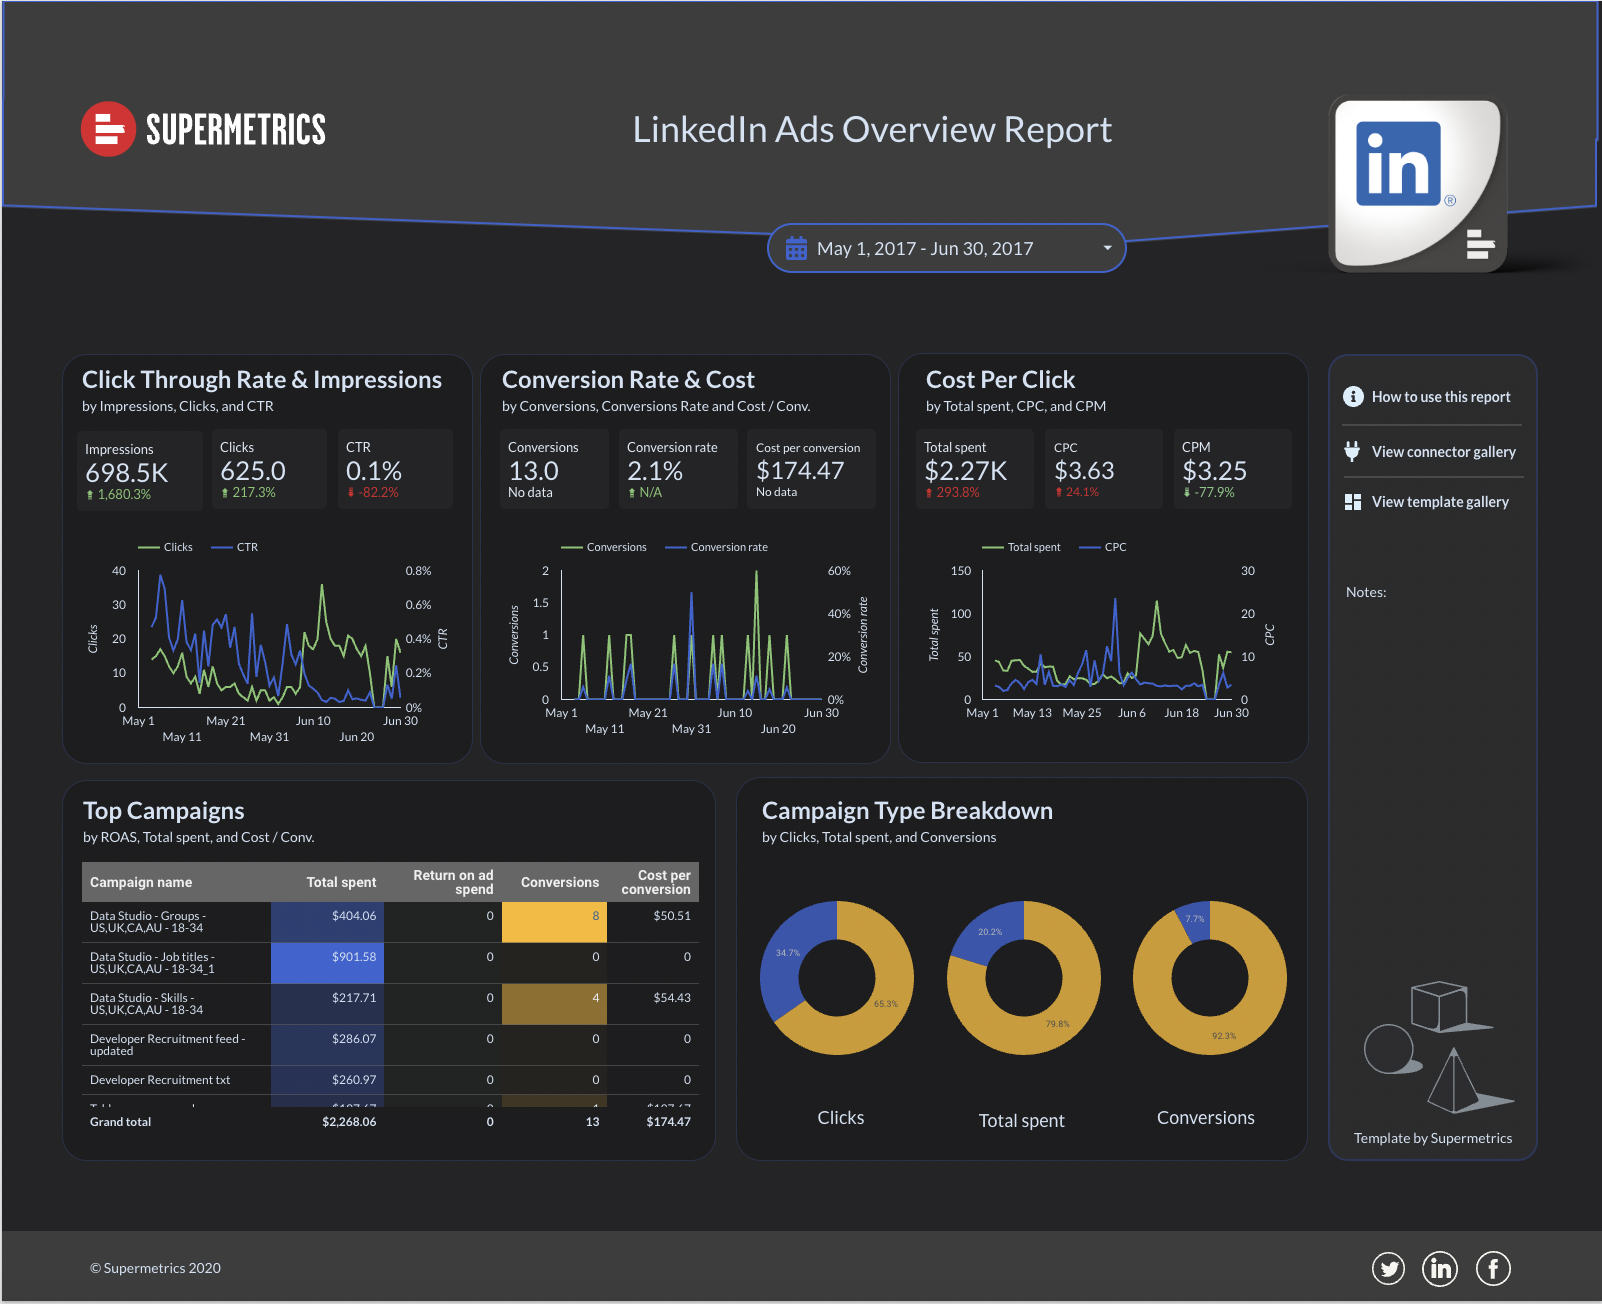Viewport: 1602px width, 1304px height.
Task: Click CTR legend entry in first chart
Action: 235,547
